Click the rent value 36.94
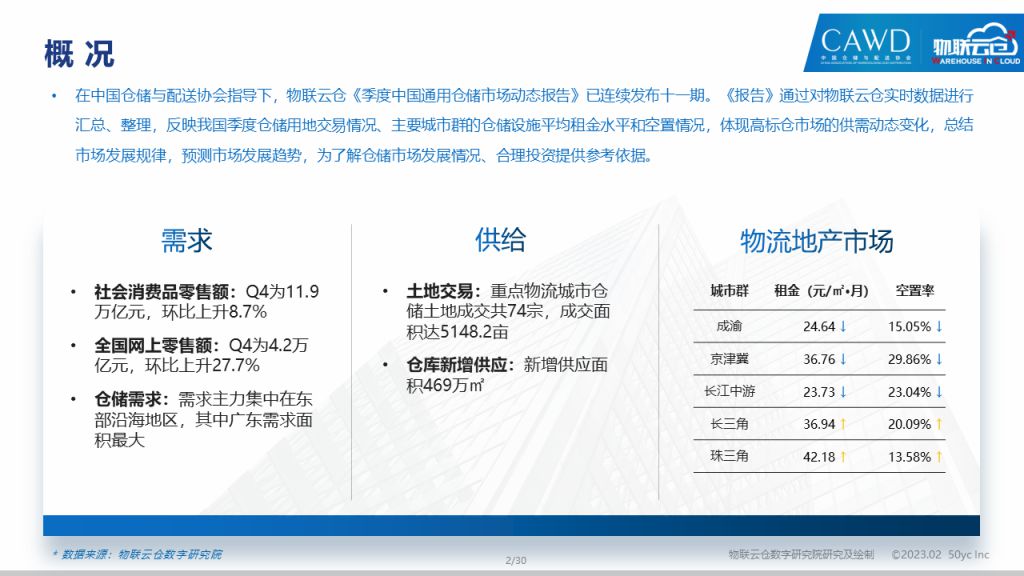This screenshot has width=1024, height=576. click(819, 424)
